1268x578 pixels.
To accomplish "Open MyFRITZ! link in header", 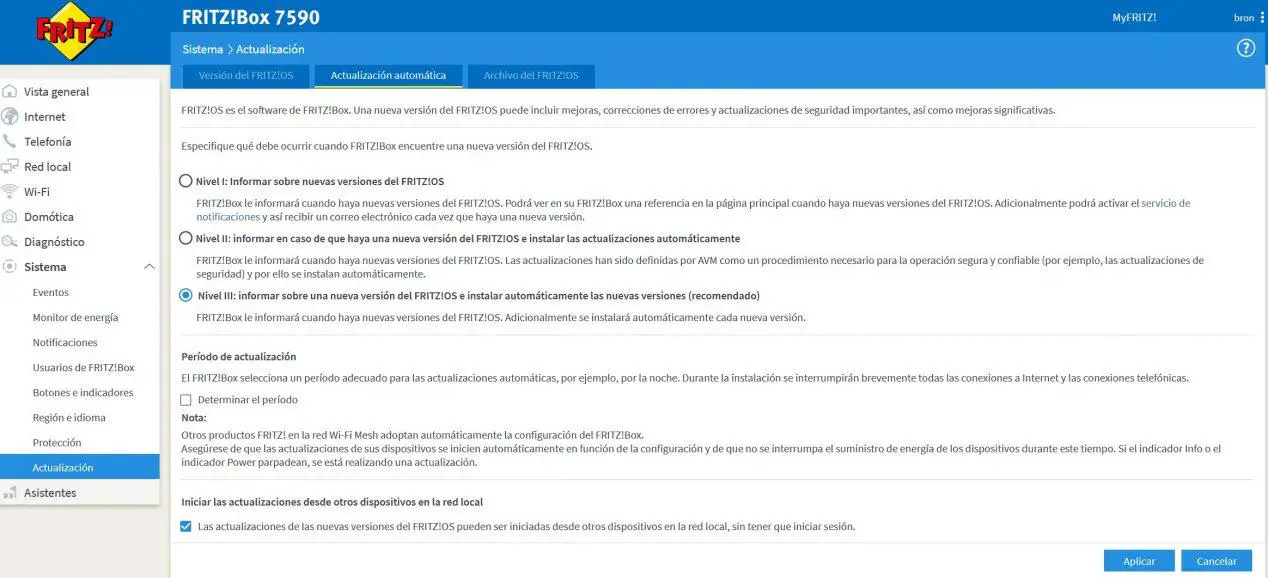I will tap(1134, 17).
